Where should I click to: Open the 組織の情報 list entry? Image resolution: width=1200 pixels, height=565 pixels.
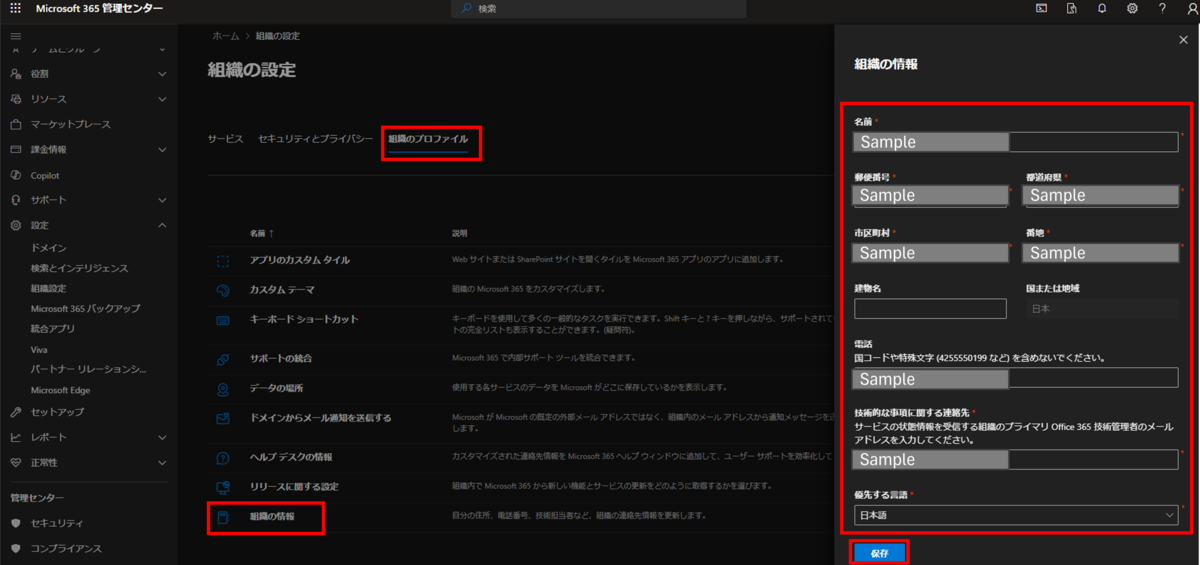(272, 517)
